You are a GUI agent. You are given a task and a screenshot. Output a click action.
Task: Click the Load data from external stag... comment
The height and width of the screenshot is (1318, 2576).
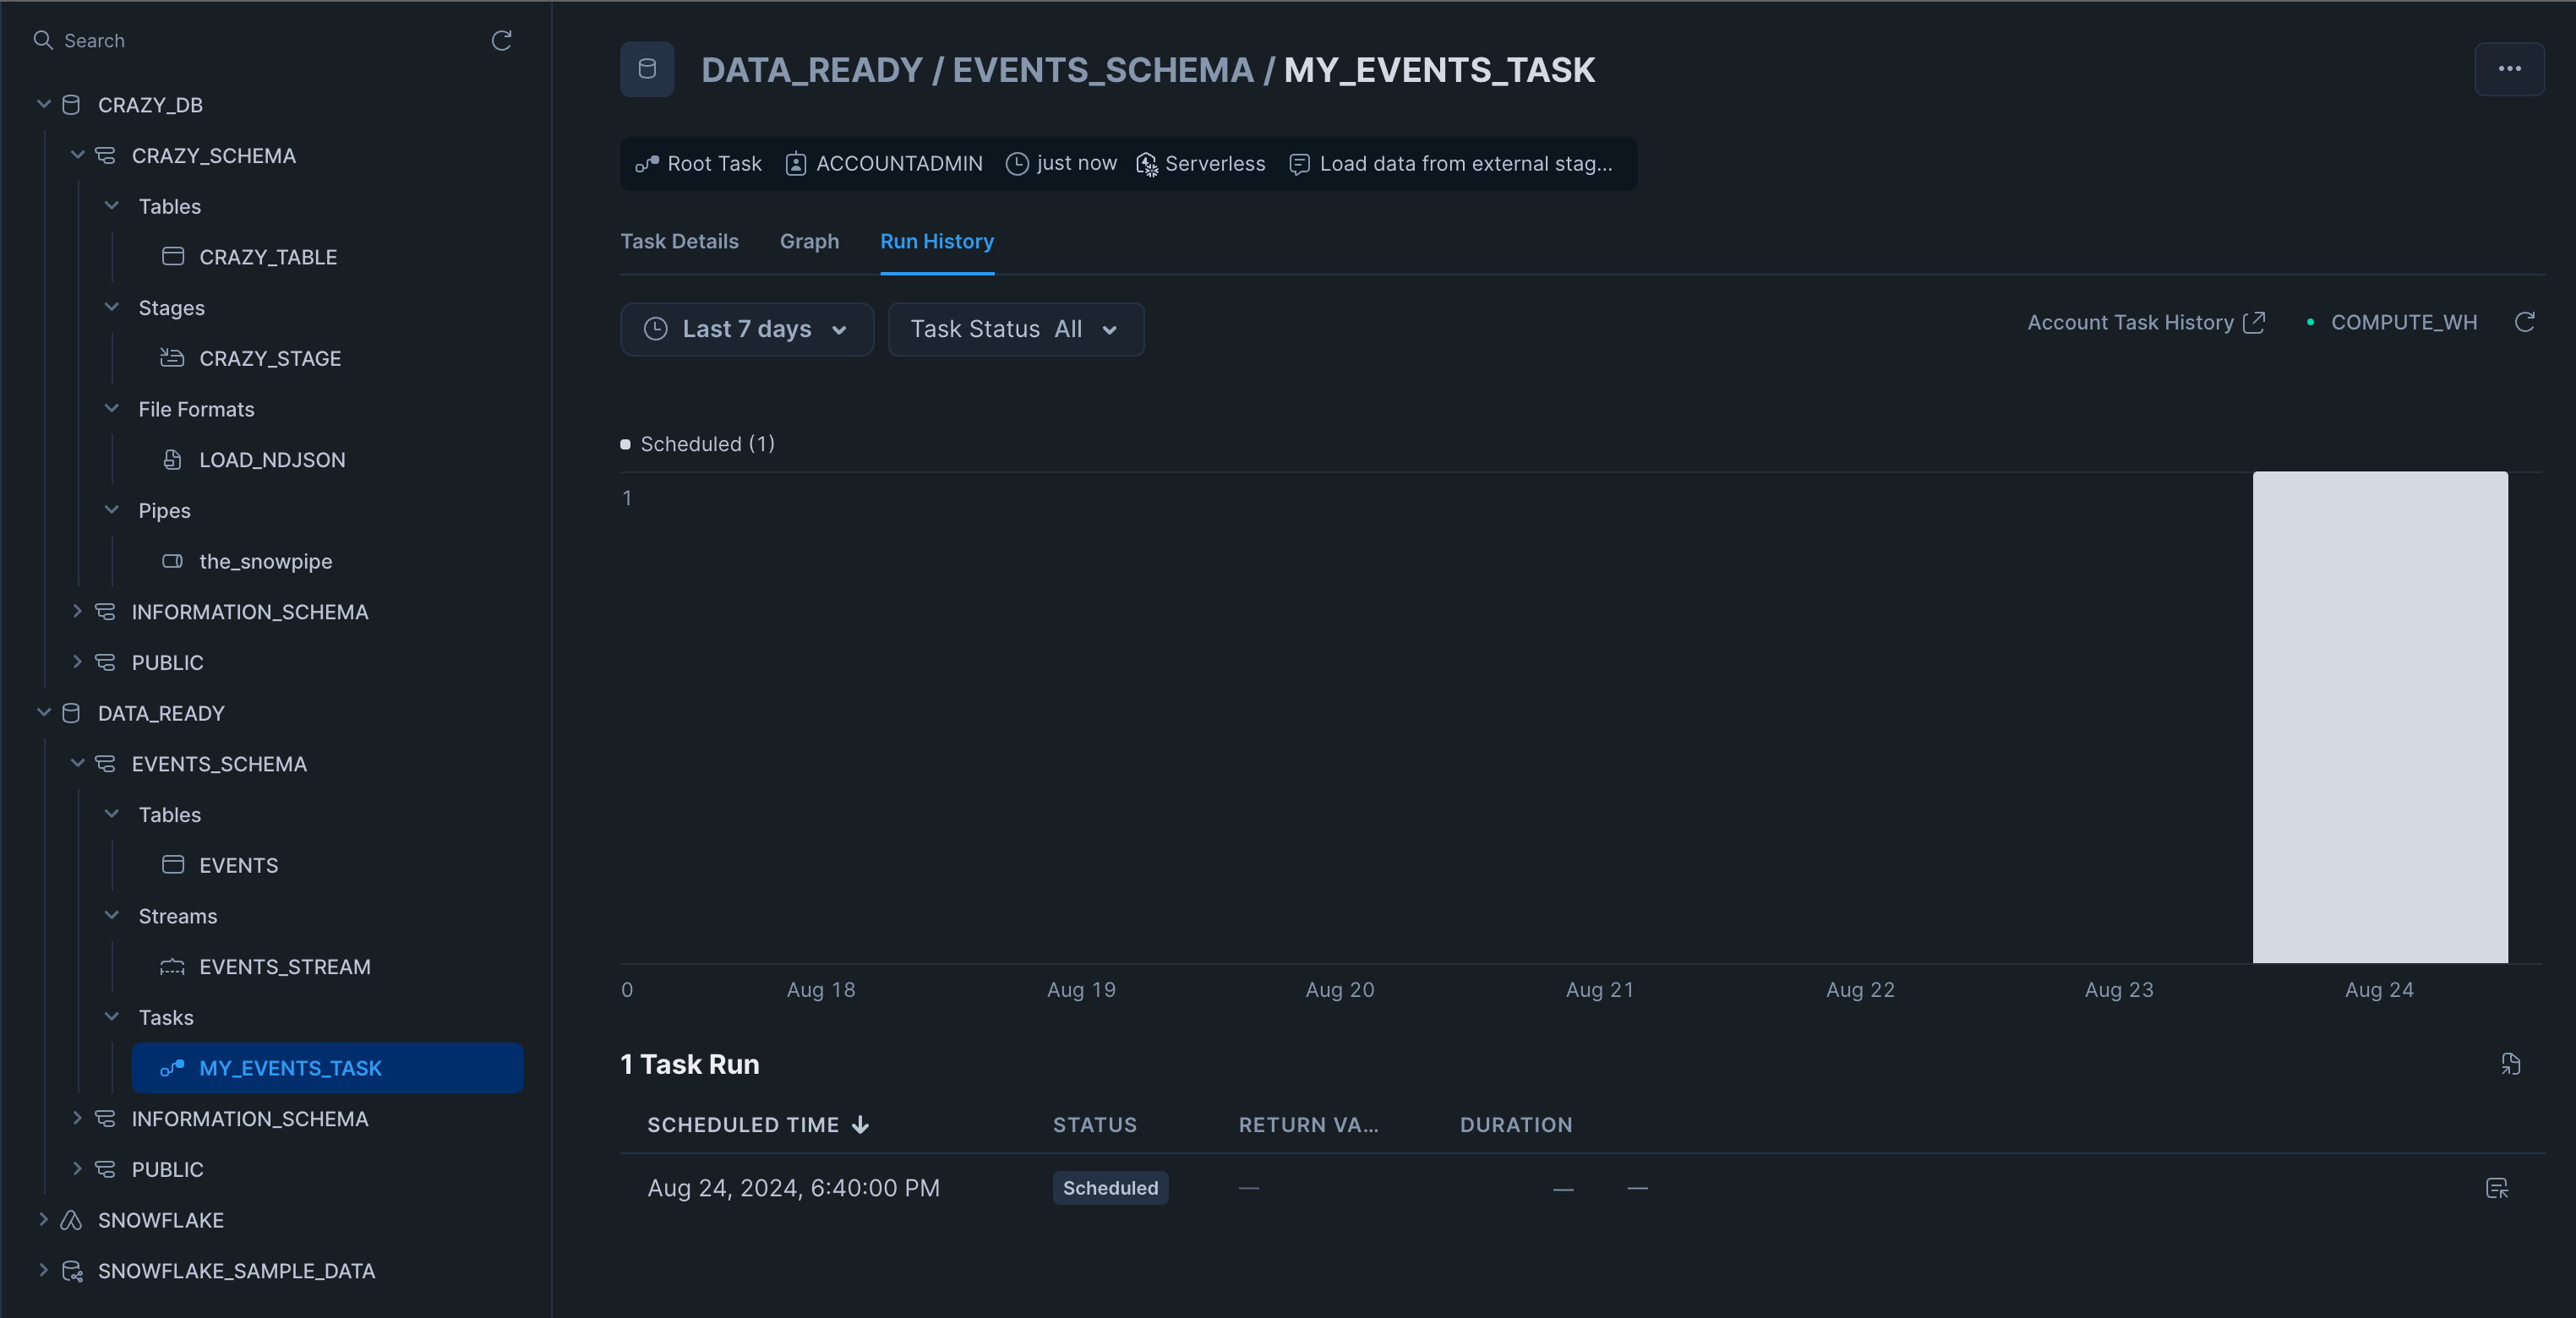[1465, 163]
